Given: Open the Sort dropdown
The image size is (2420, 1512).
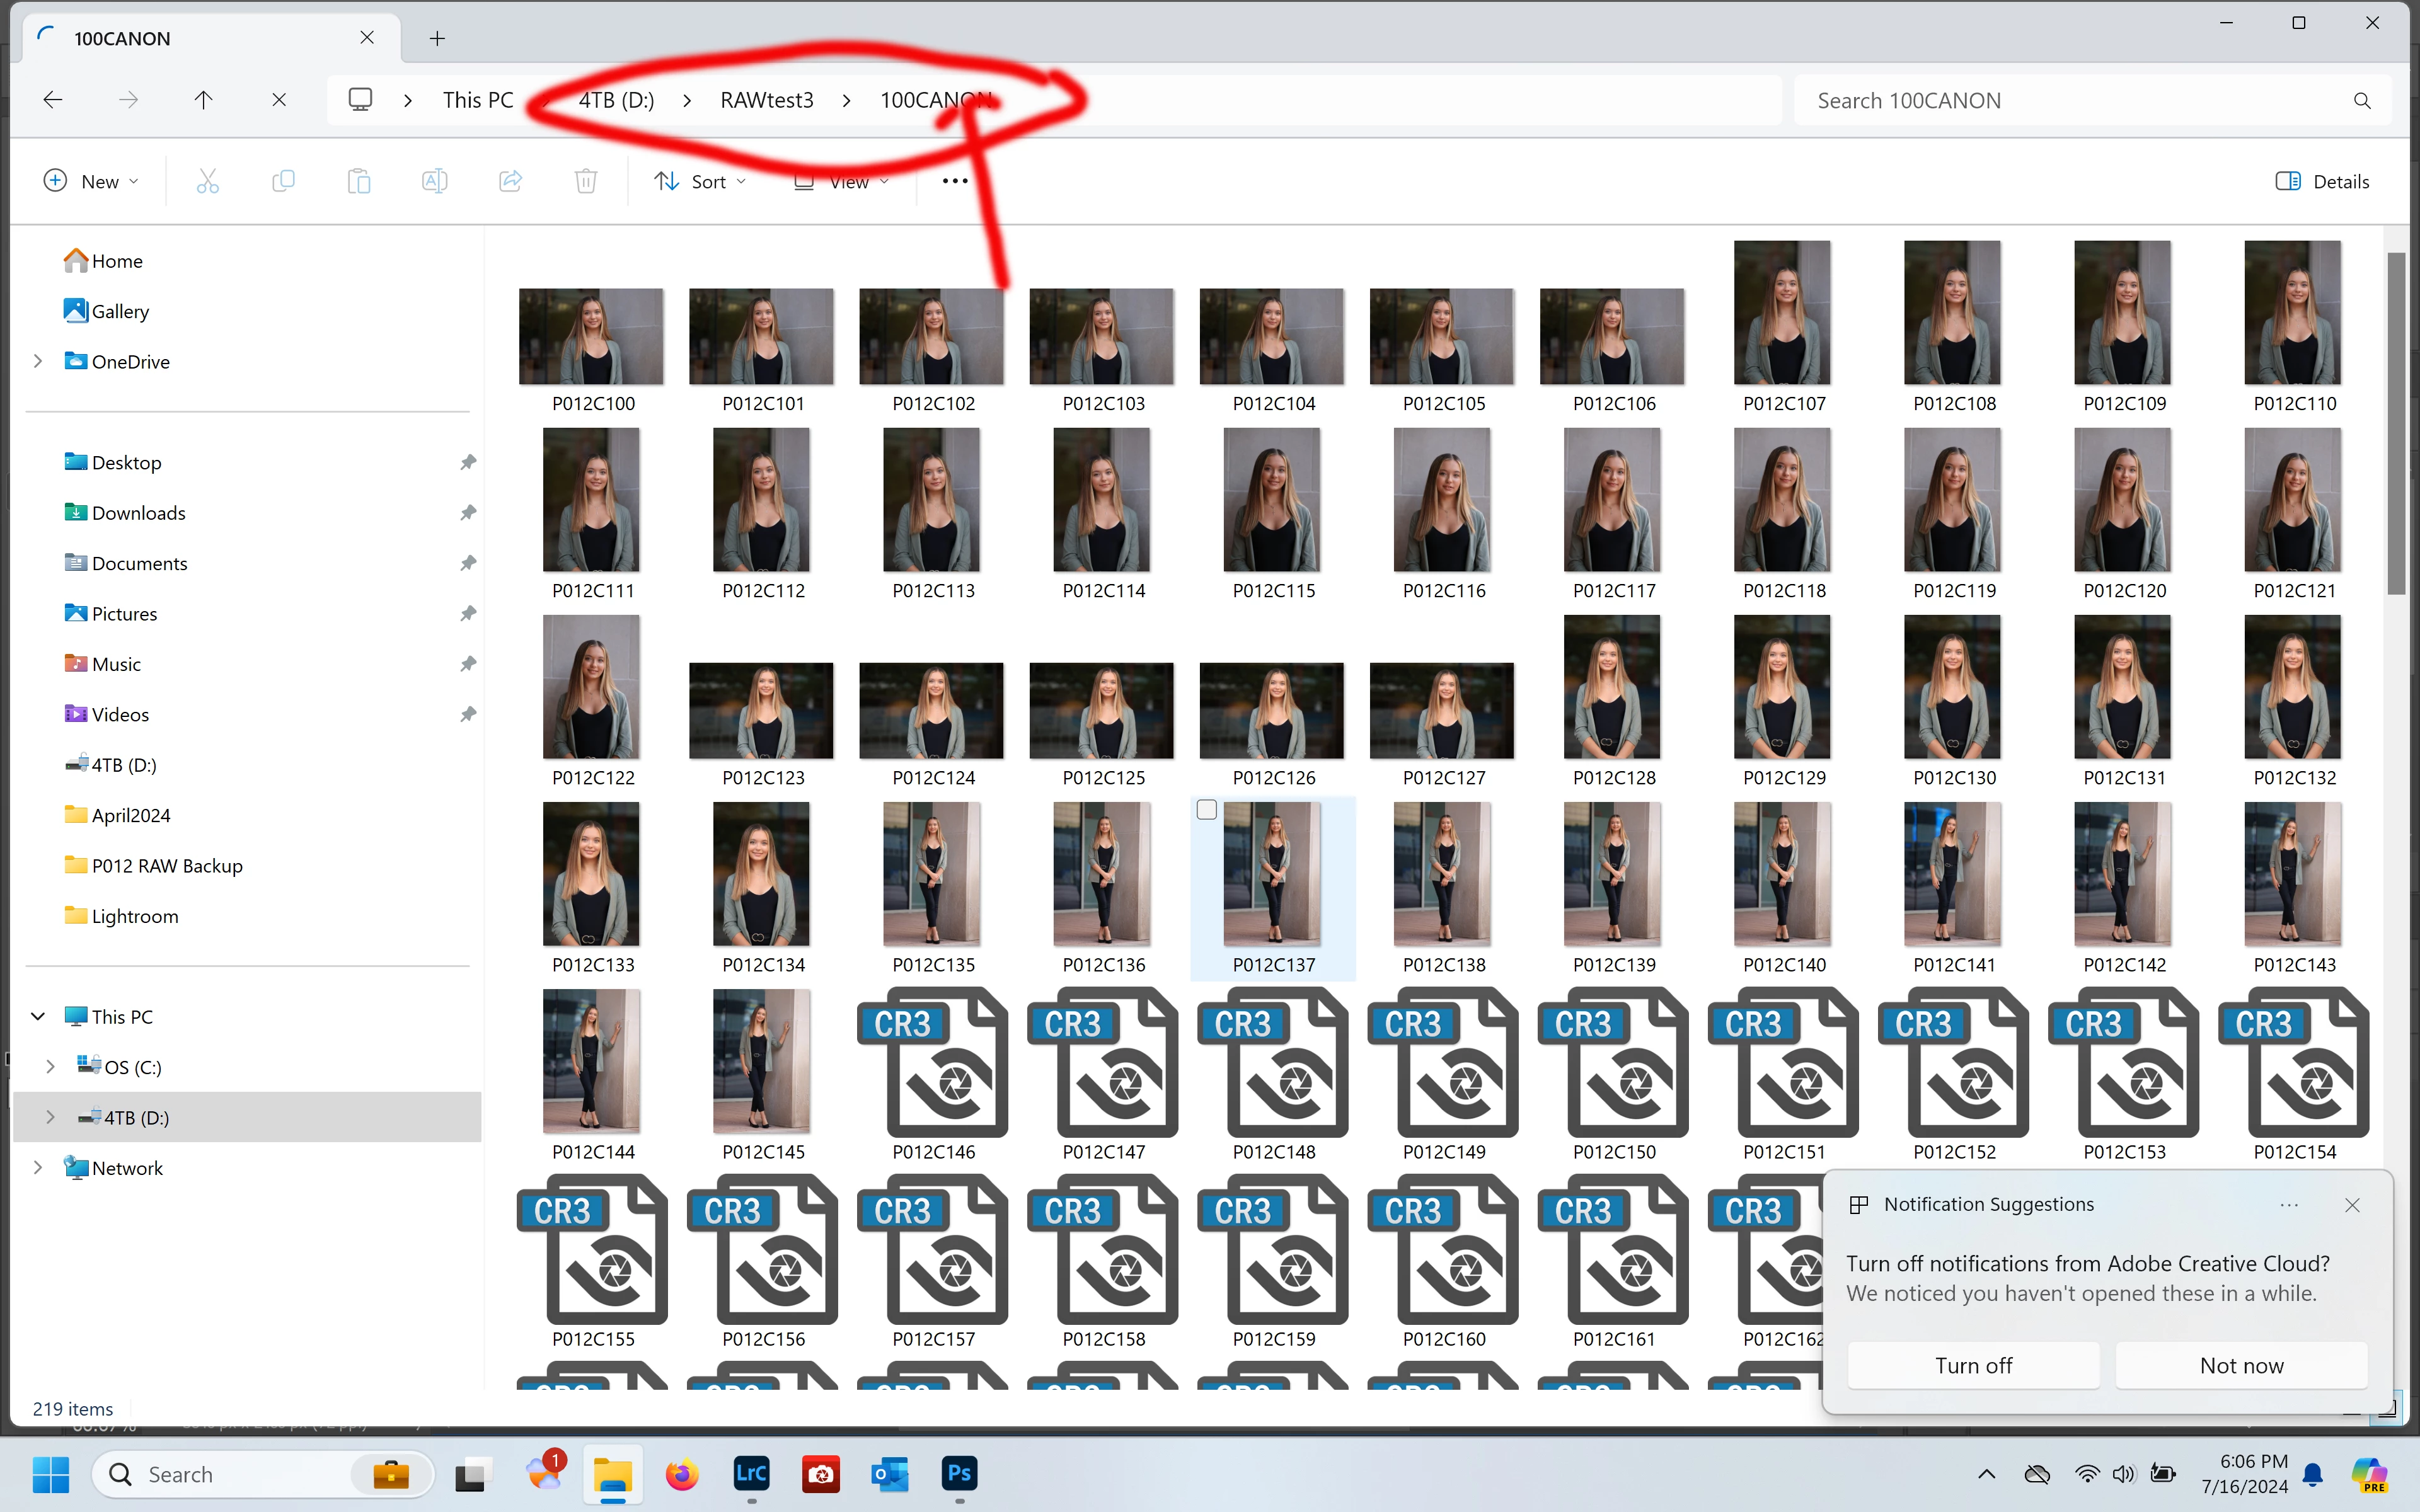Looking at the screenshot, I should 699,181.
